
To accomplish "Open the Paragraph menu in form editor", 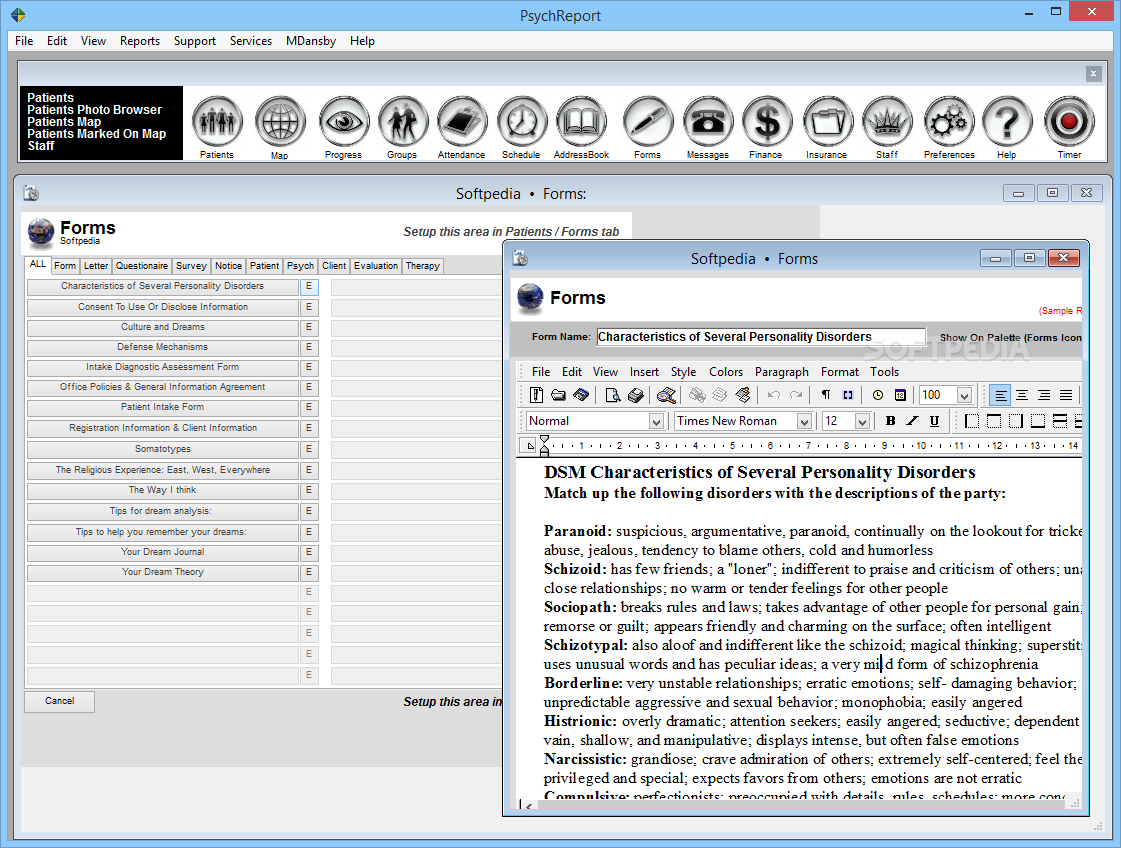I will pos(781,372).
